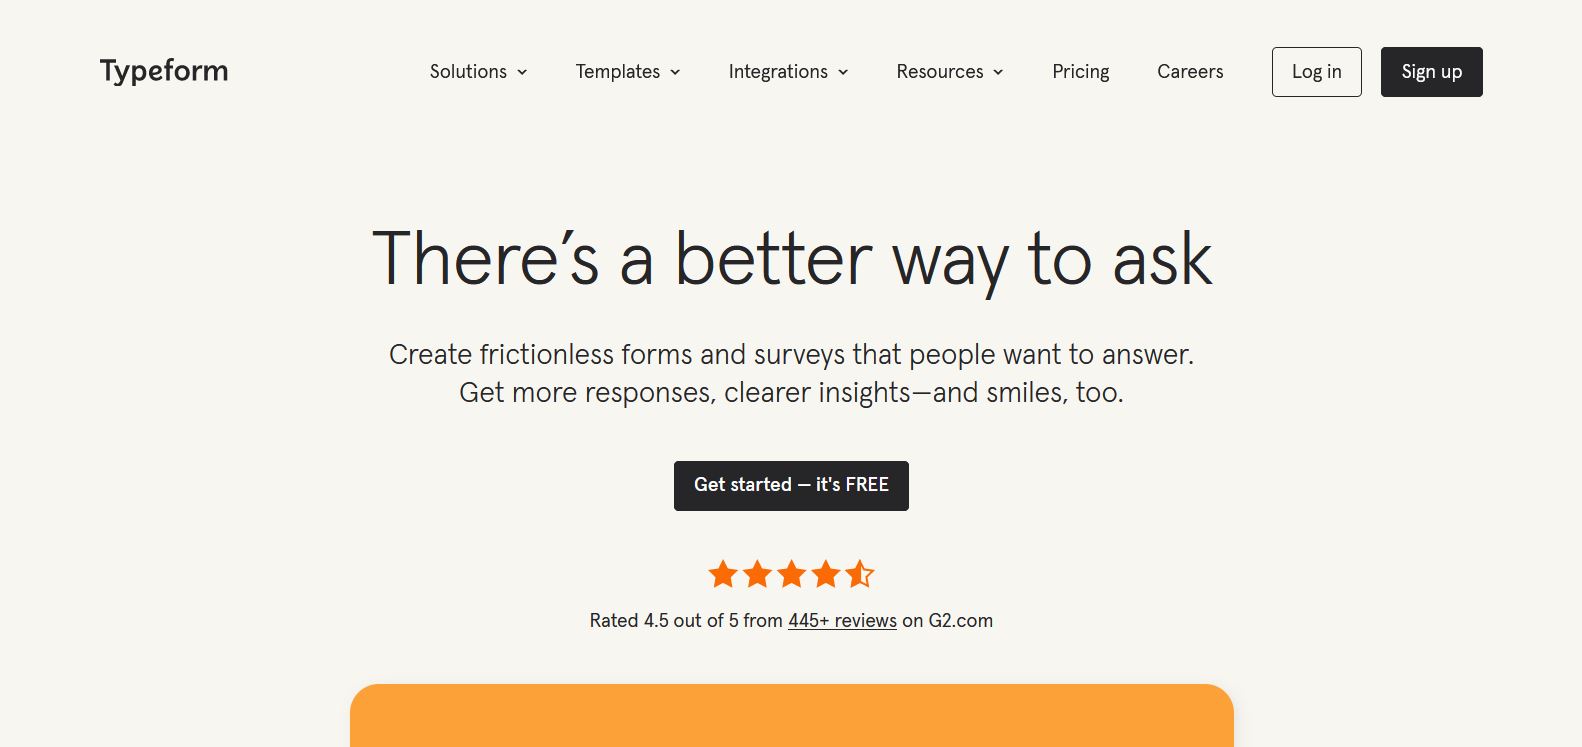
Task: Click the chevron next to Solutions
Action: point(523,72)
